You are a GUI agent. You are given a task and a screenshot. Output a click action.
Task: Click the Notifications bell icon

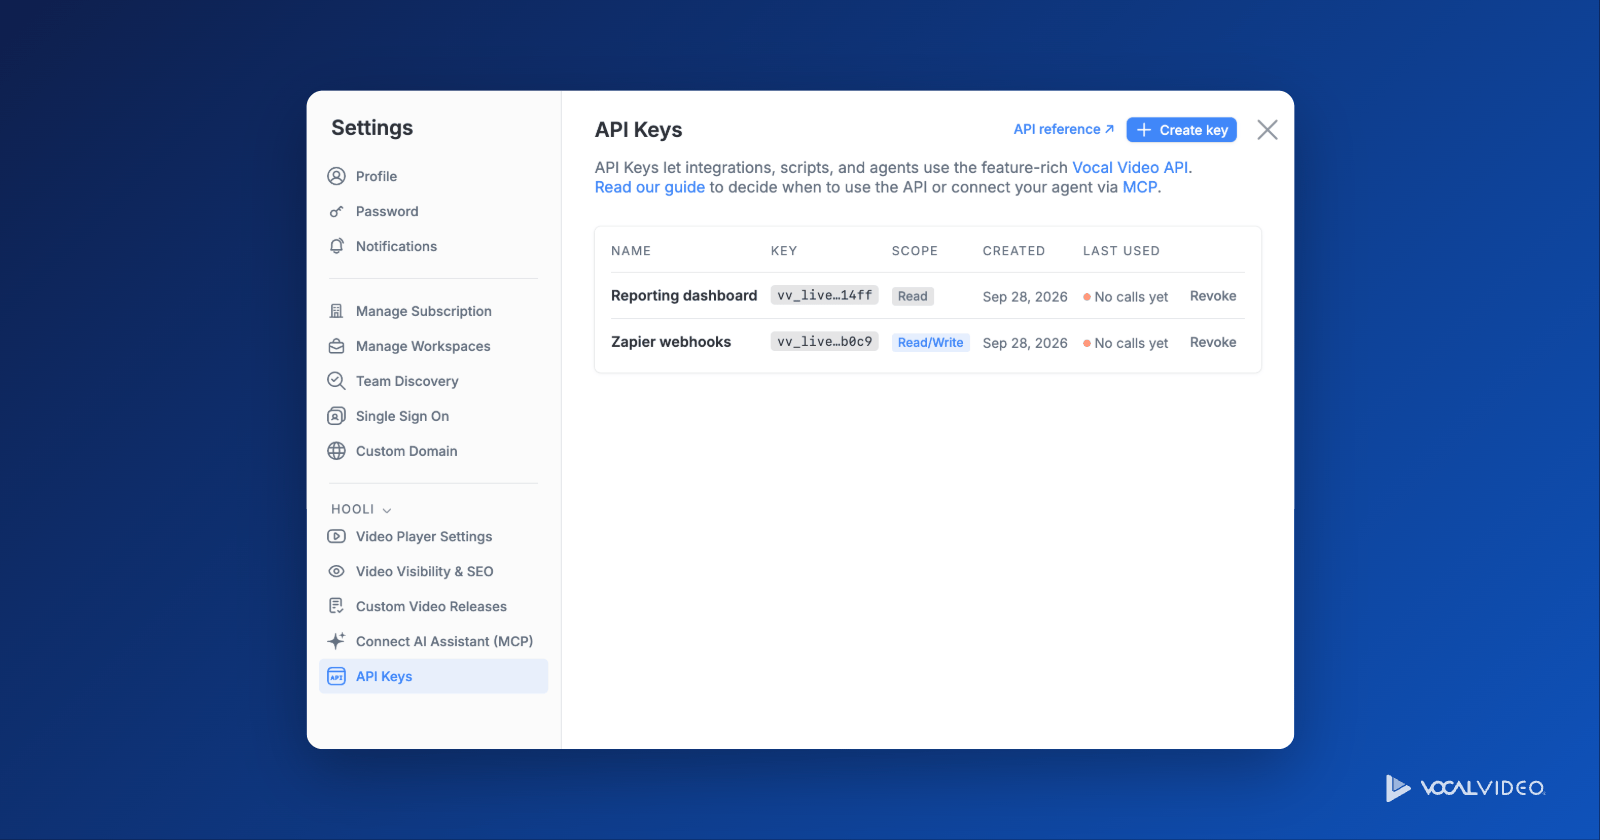coord(337,246)
